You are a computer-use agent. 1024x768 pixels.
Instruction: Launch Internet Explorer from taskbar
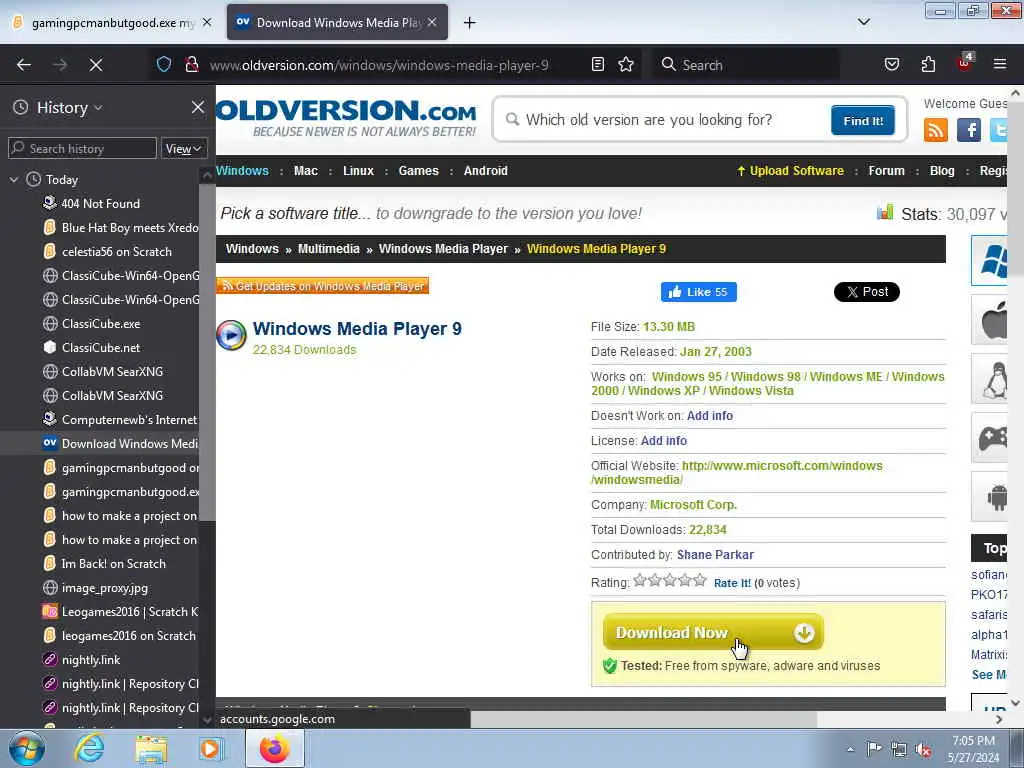click(x=89, y=748)
